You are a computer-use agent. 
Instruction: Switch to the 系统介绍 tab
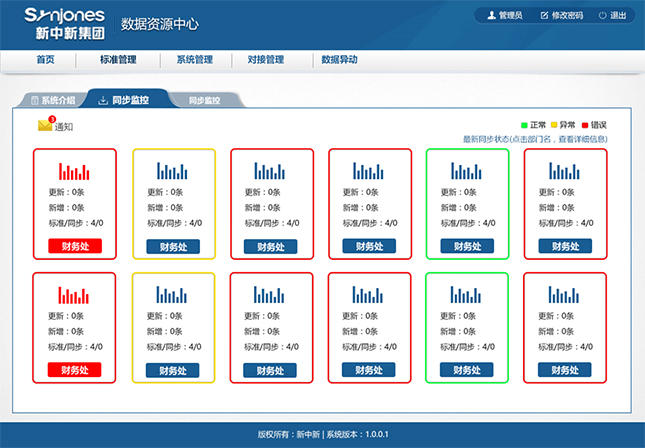coord(52,101)
